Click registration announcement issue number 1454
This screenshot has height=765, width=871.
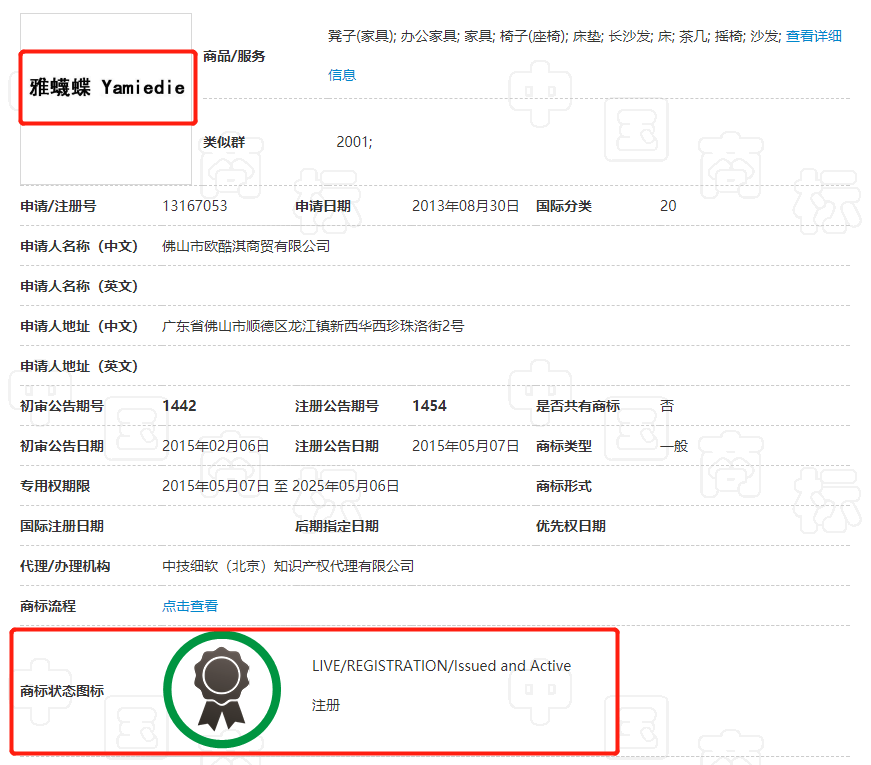(x=429, y=406)
